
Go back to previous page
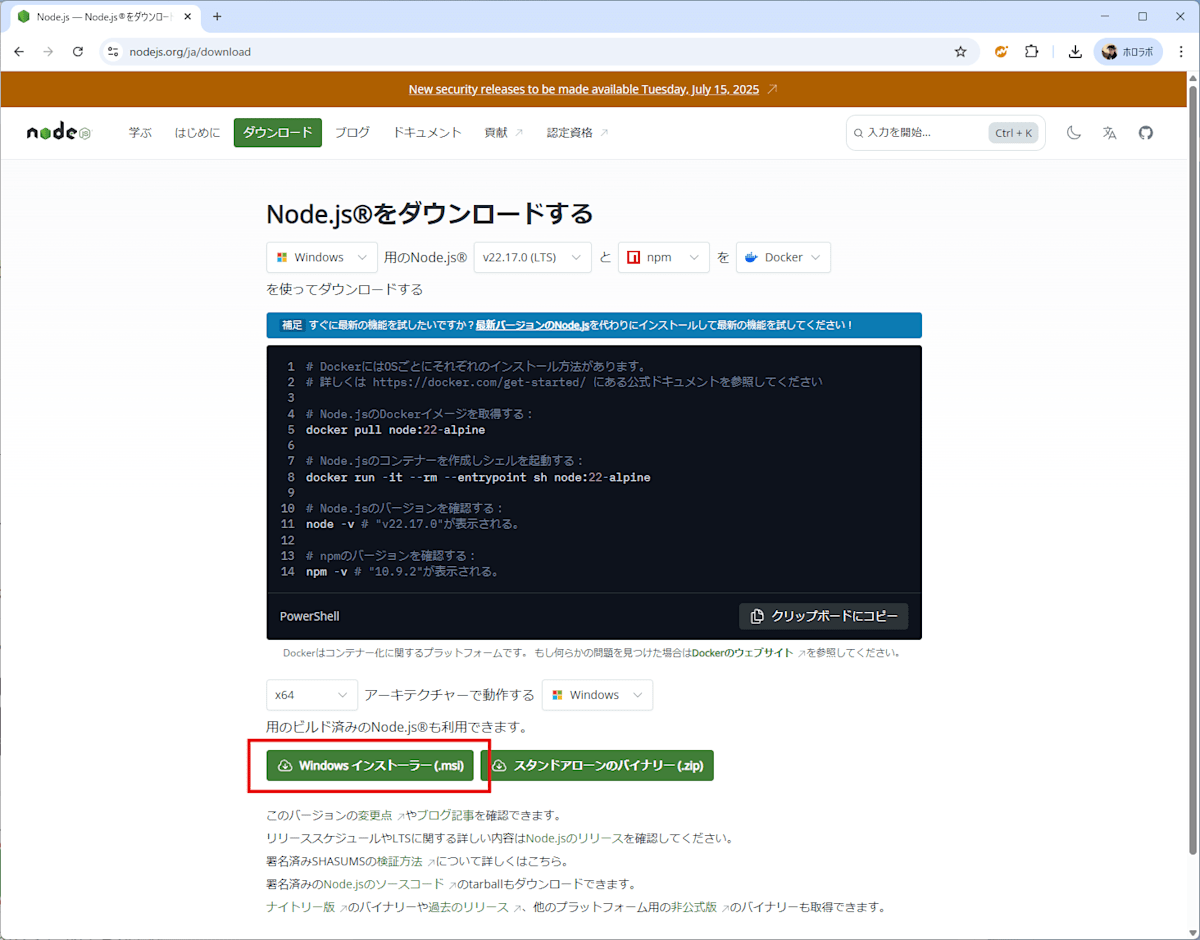tap(19, 52)
